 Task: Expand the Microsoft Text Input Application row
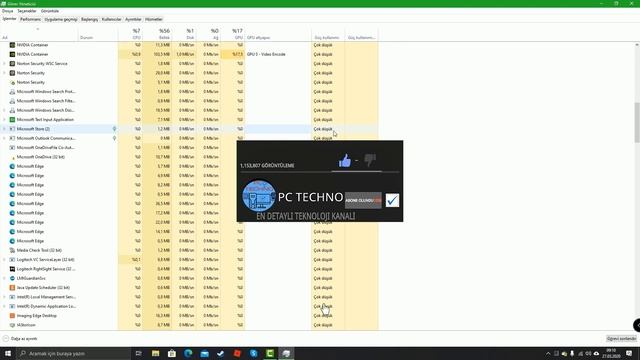pyautogui.click(x=4, y=120)
